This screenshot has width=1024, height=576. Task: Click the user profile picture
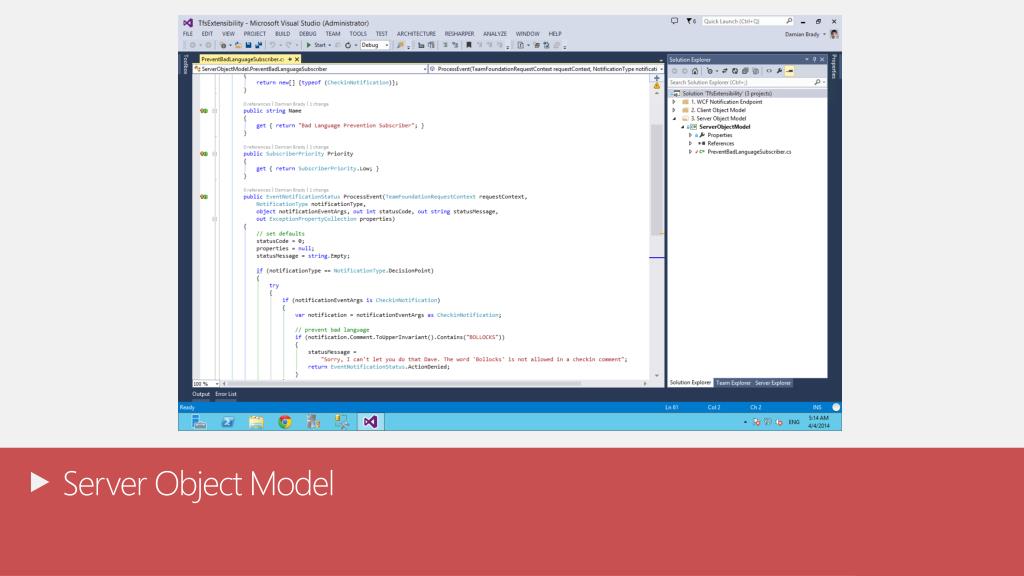coord(834,34)
